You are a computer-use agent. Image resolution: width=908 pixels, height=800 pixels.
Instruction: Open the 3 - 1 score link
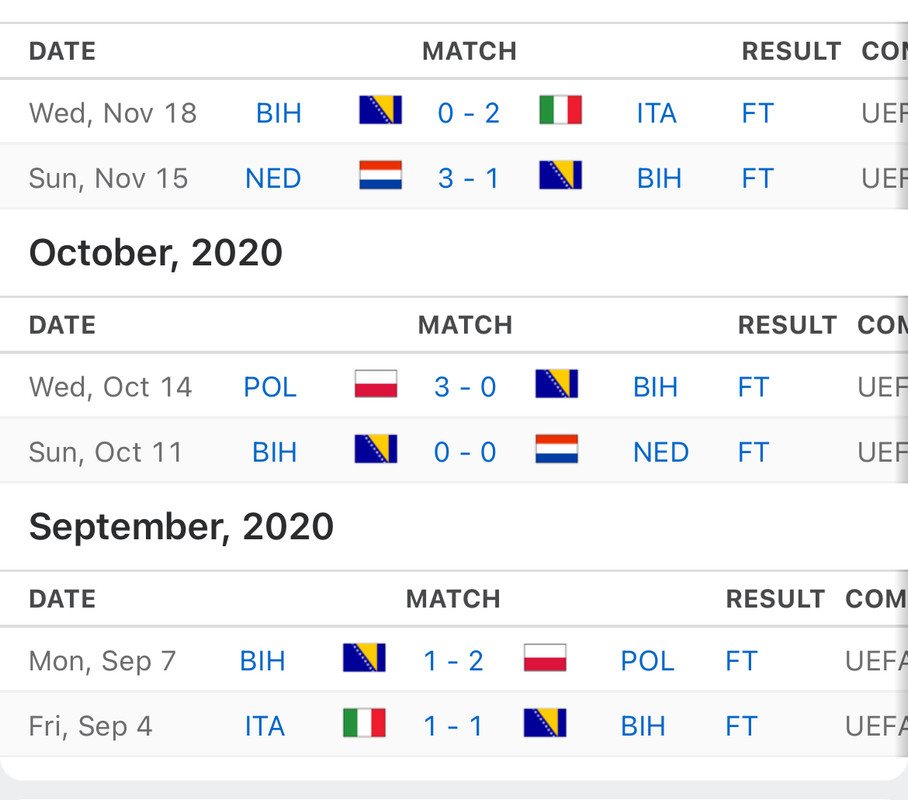click(x=468, y=178)
